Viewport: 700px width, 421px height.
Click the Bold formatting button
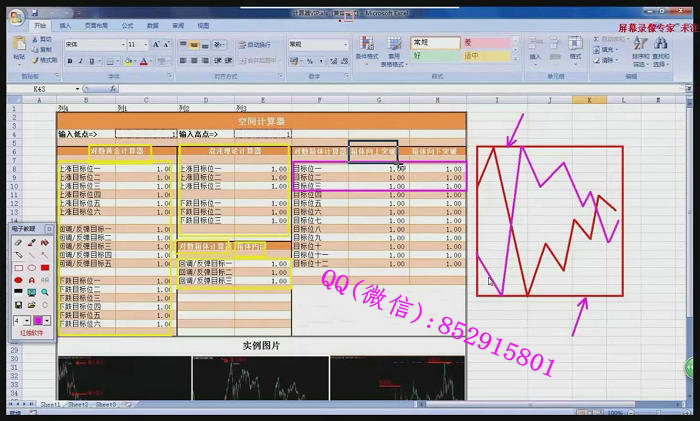pyautogui.click(x=68, y=61)
